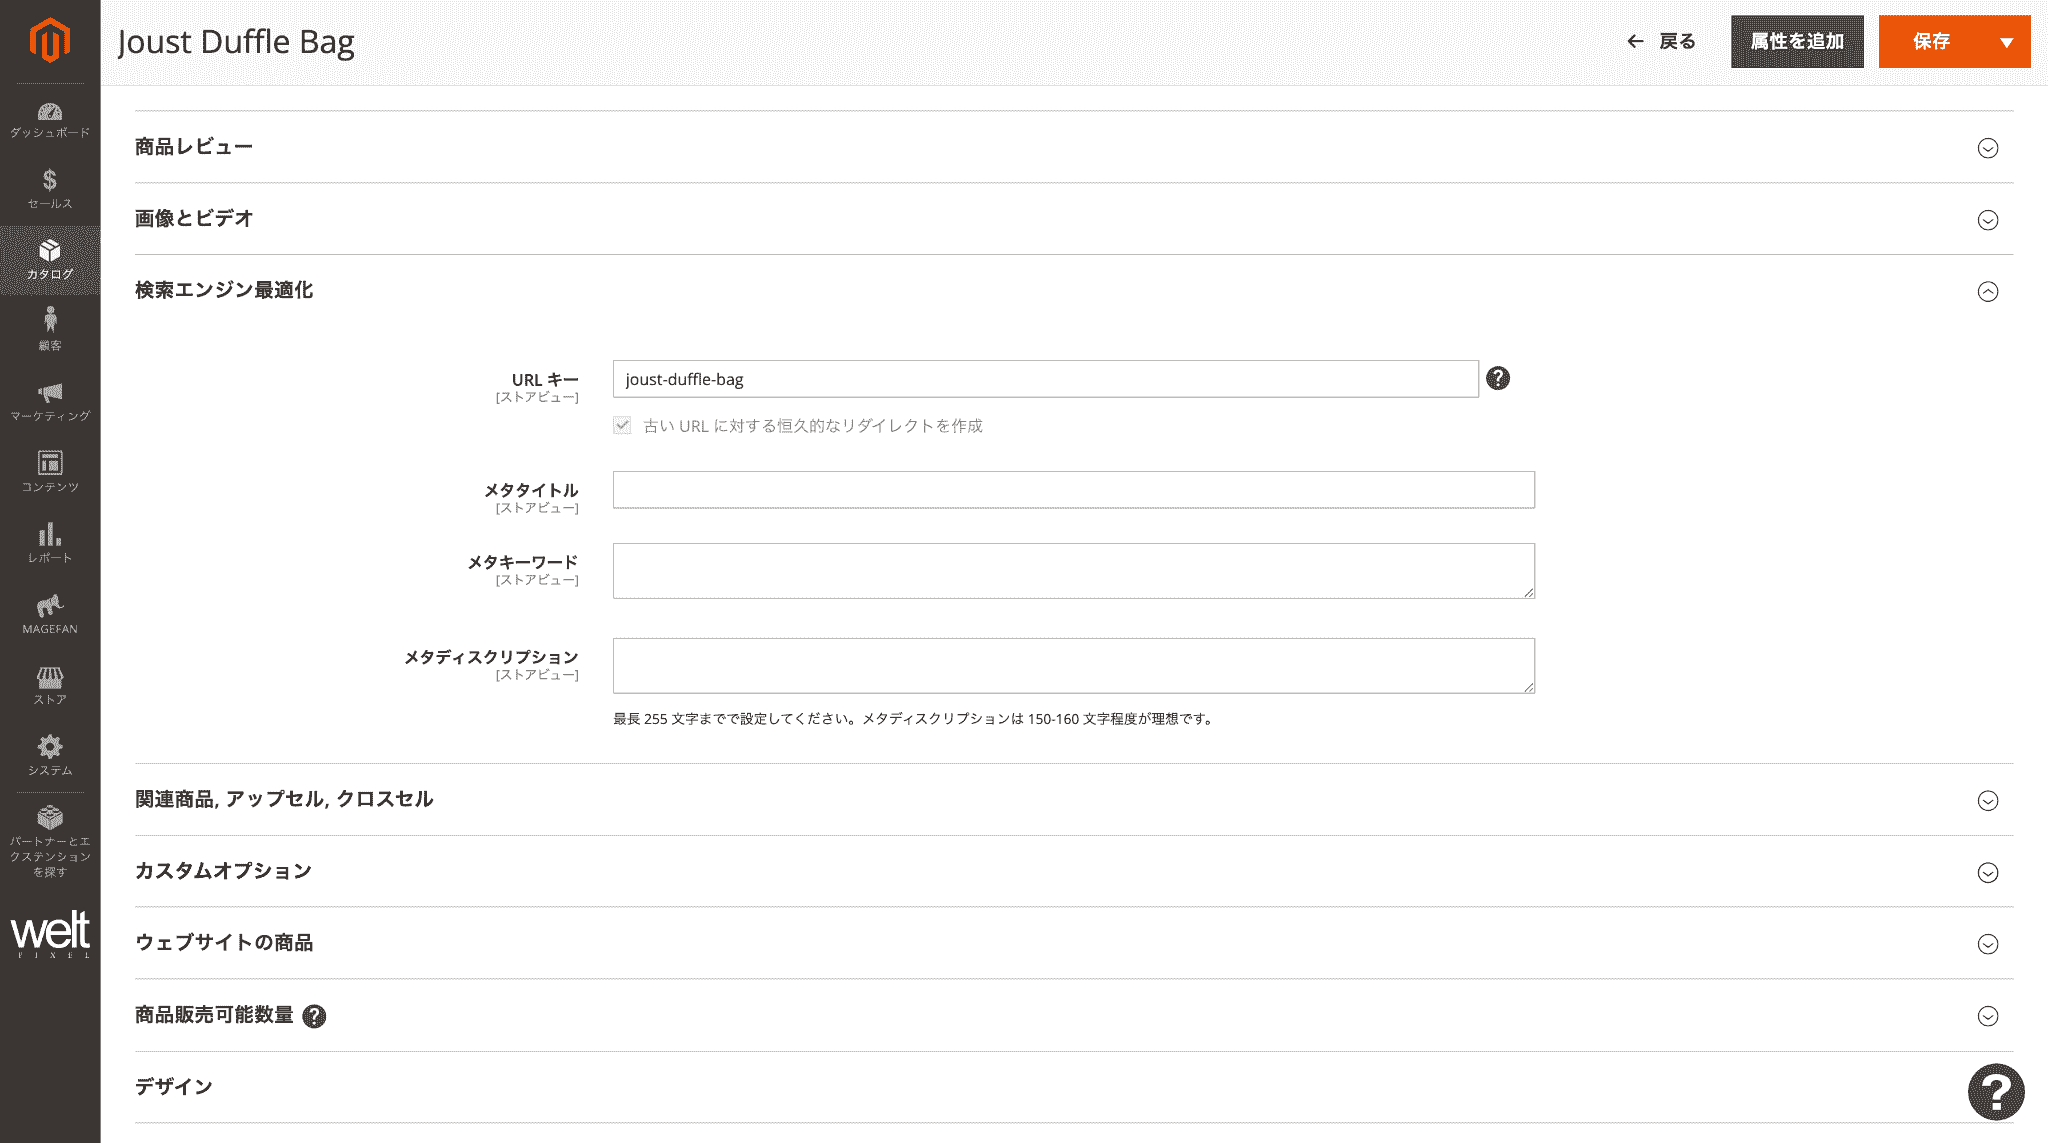The image size is (2048, 1143).
Task: Click the welt pixel logo in sidebar
Action: coord(50,933)
